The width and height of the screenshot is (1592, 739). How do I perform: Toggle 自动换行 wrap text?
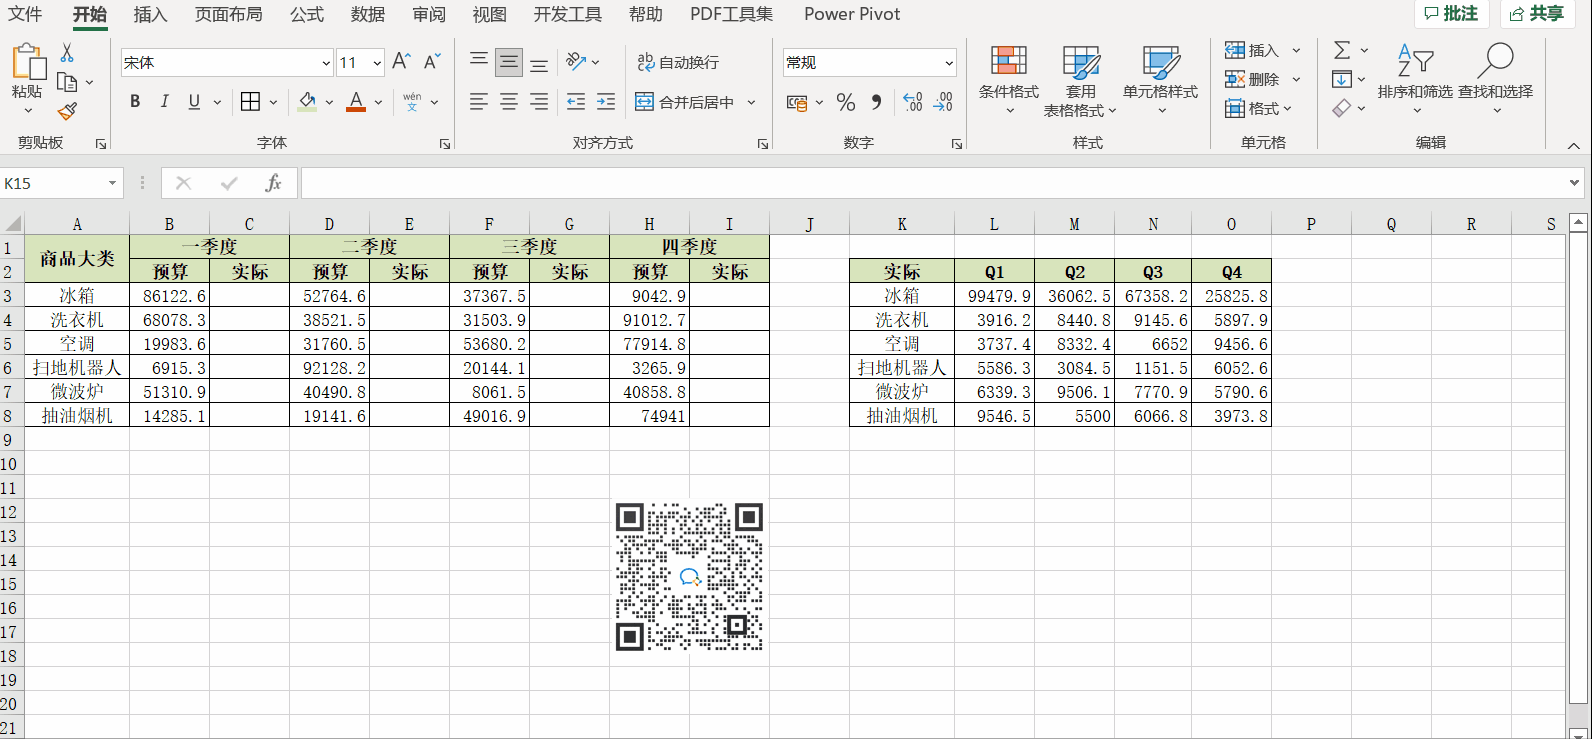679,62
